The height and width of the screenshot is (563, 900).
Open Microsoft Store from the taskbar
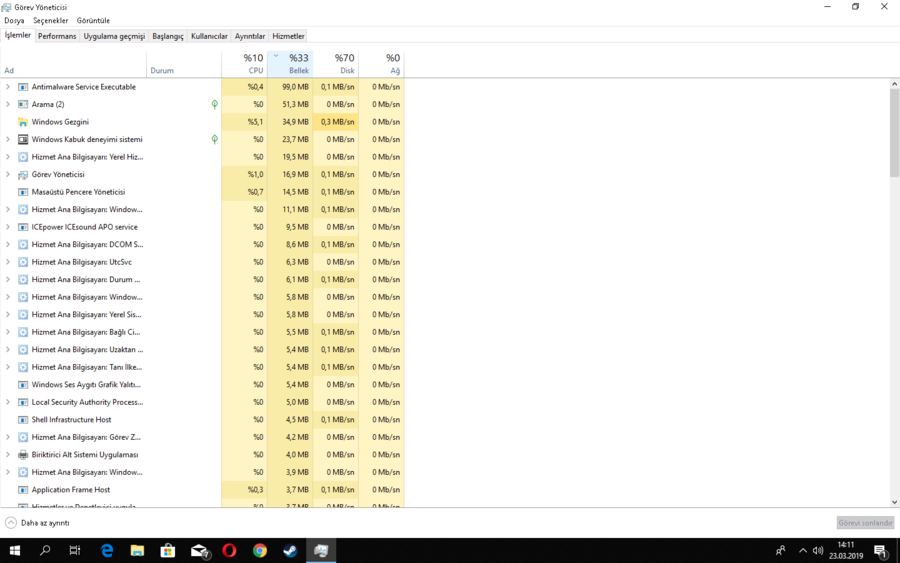pos(168,551)
